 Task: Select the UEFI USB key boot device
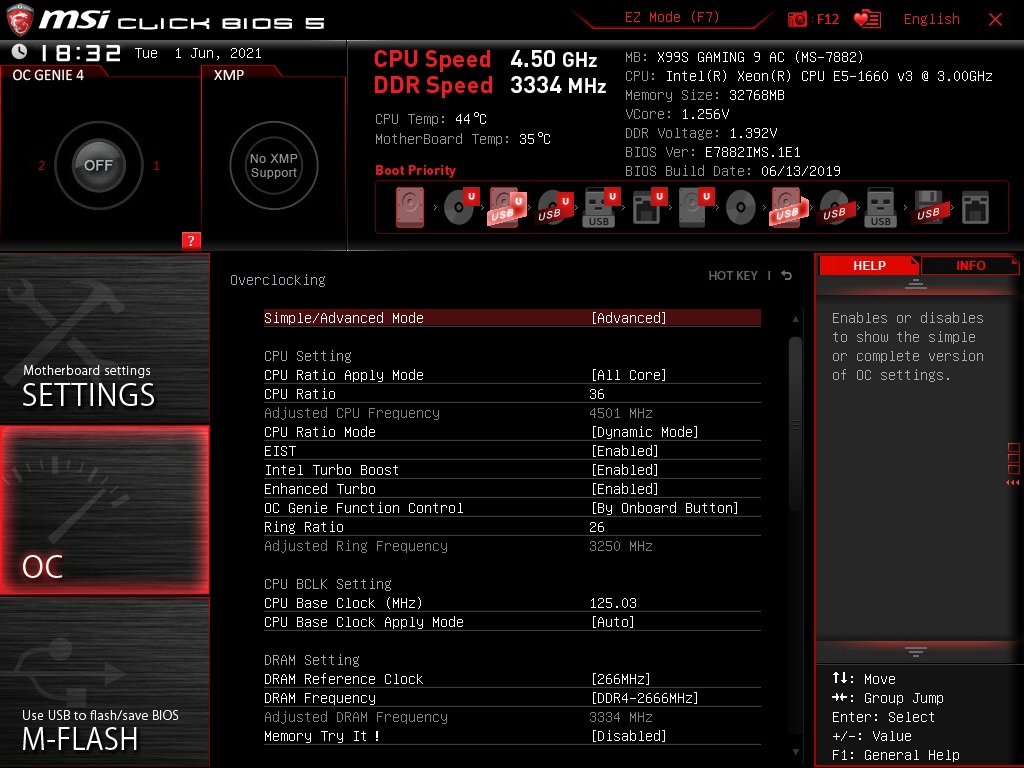(x=600, y=208)
